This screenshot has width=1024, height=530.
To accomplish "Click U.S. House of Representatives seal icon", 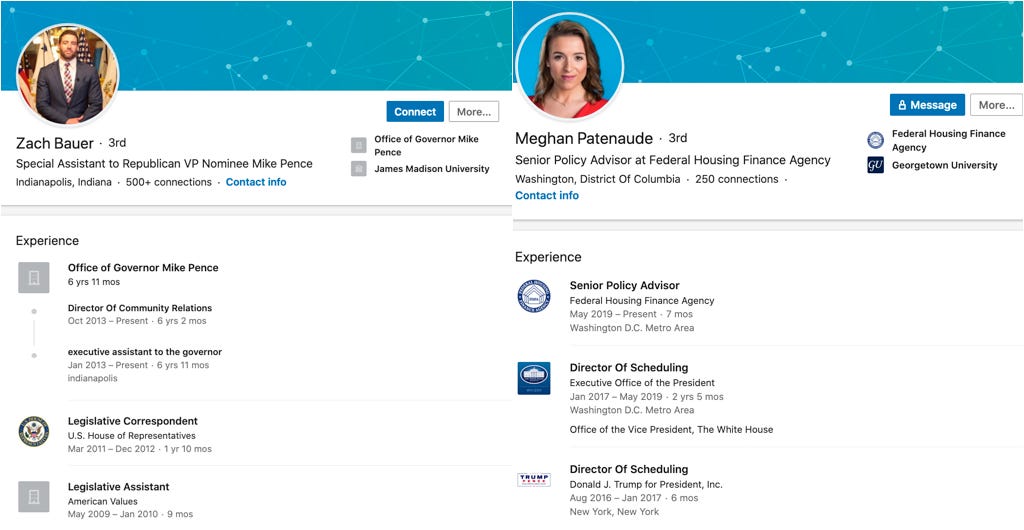I will pyautogui.click(x=34, y=431).
